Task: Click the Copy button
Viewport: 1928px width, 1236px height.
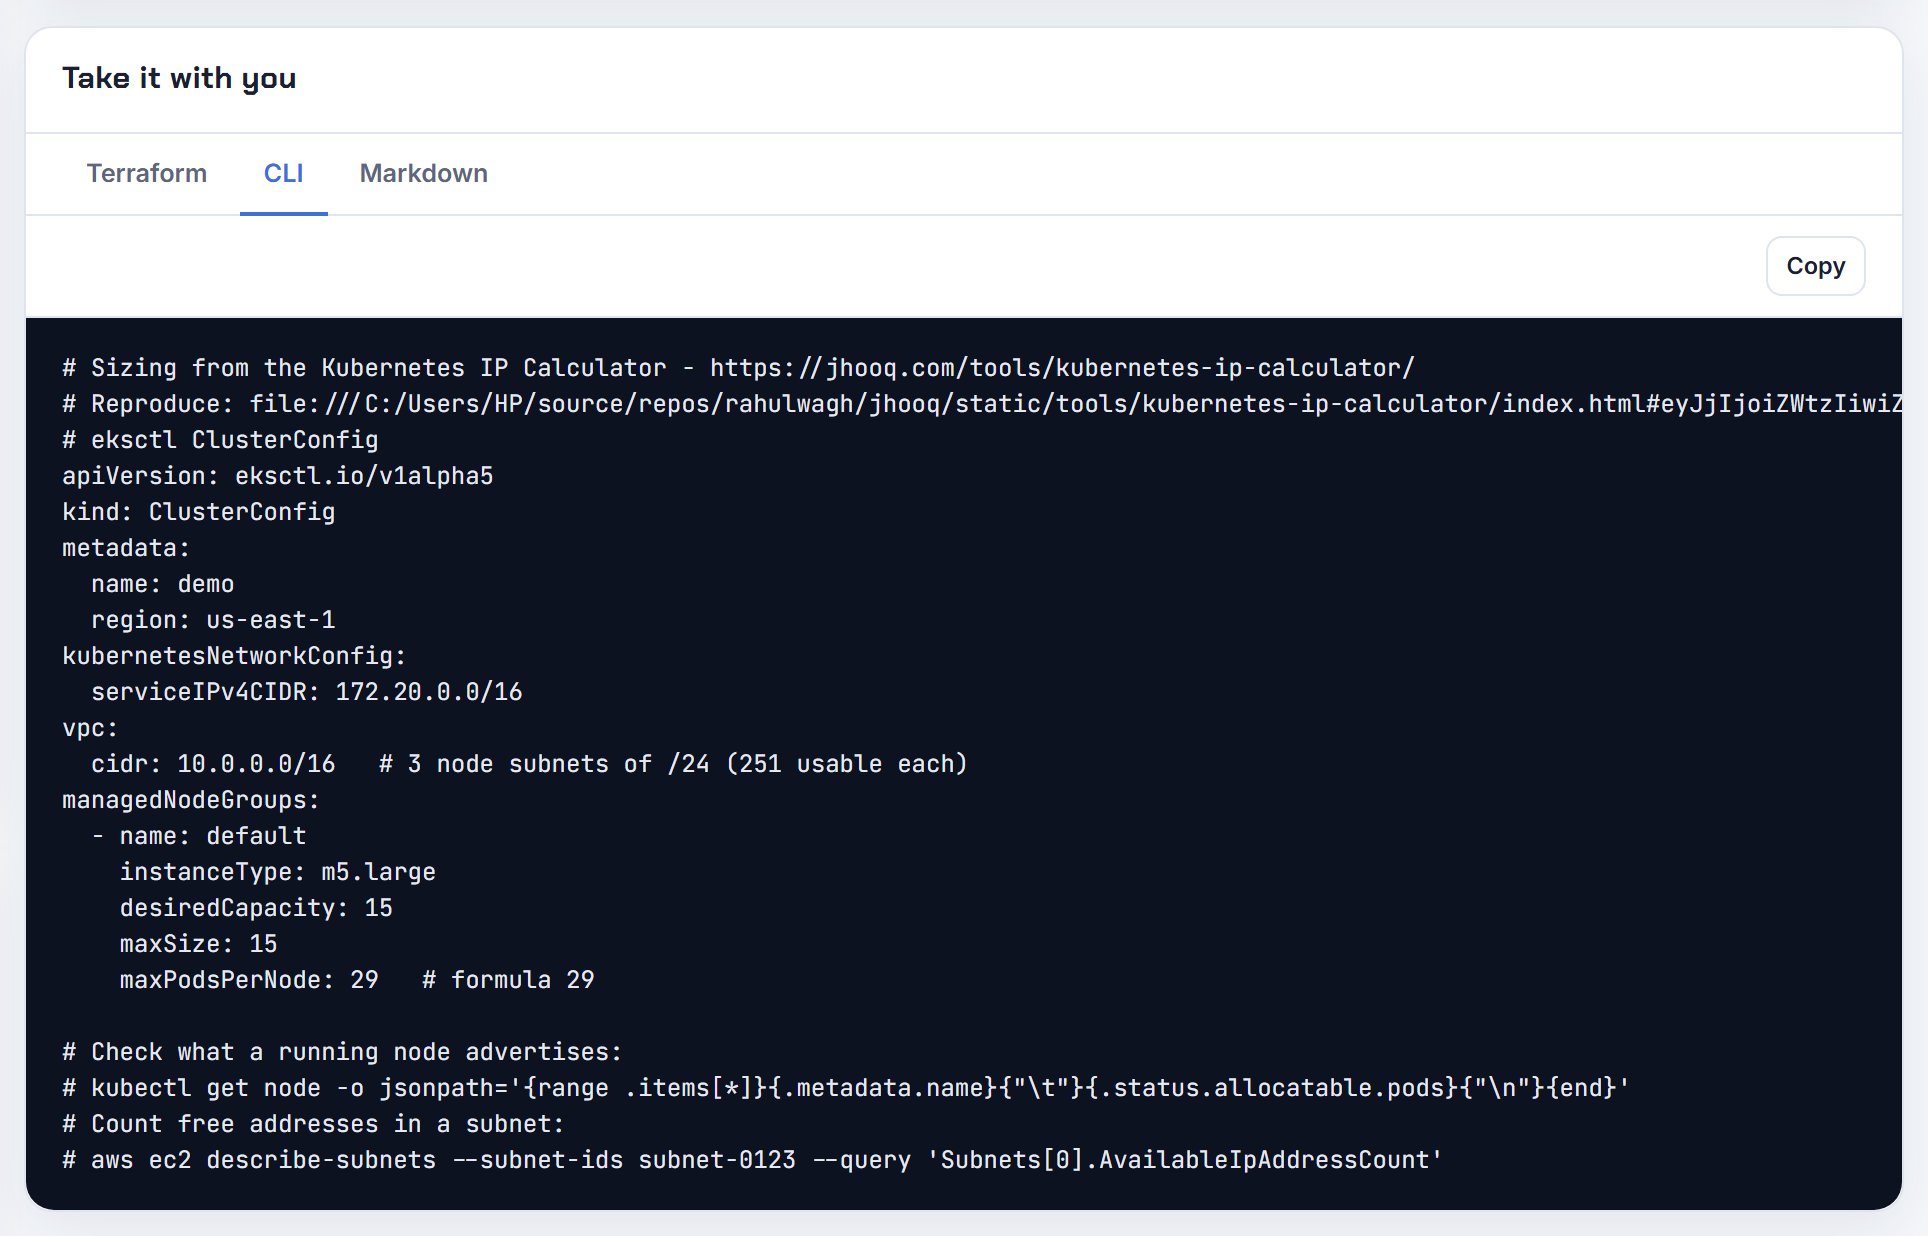Action: click(1815, 266)
